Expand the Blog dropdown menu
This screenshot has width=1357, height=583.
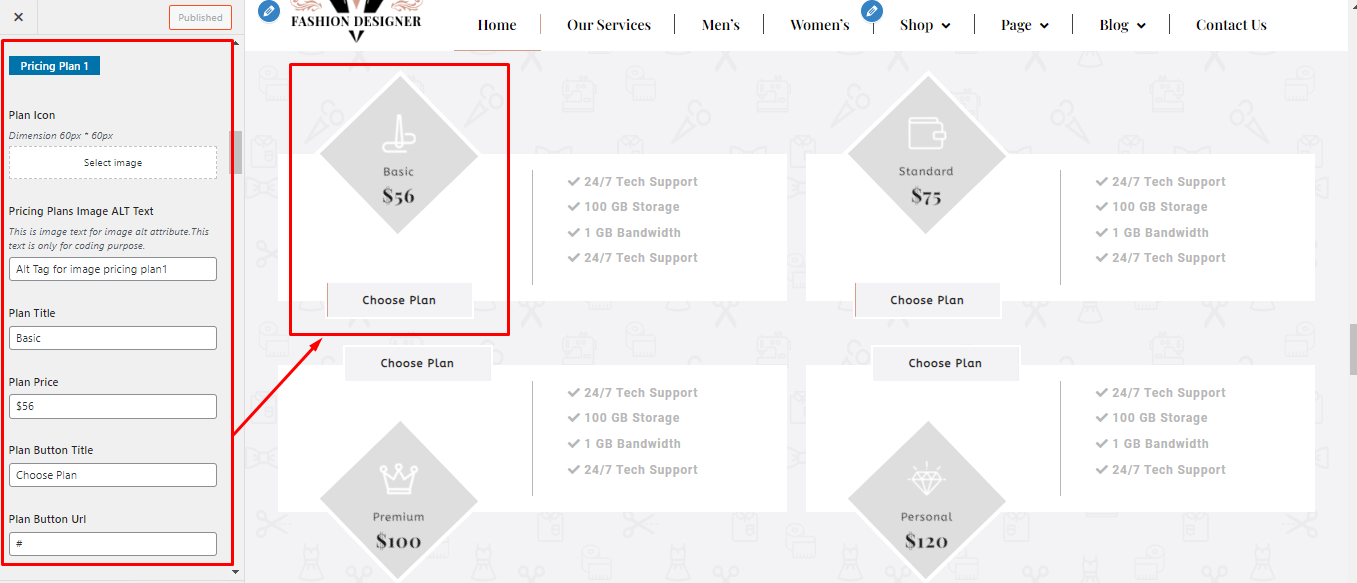[x=1122, y=25]
